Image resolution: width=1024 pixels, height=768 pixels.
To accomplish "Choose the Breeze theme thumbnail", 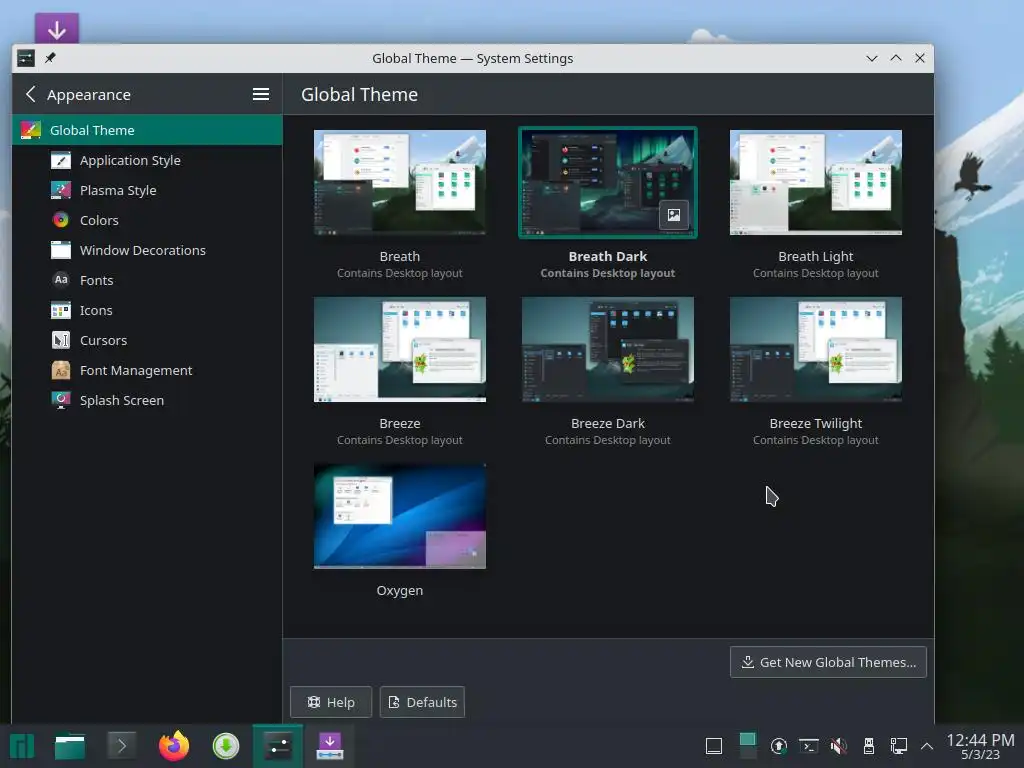I will [x=400, y=349].
